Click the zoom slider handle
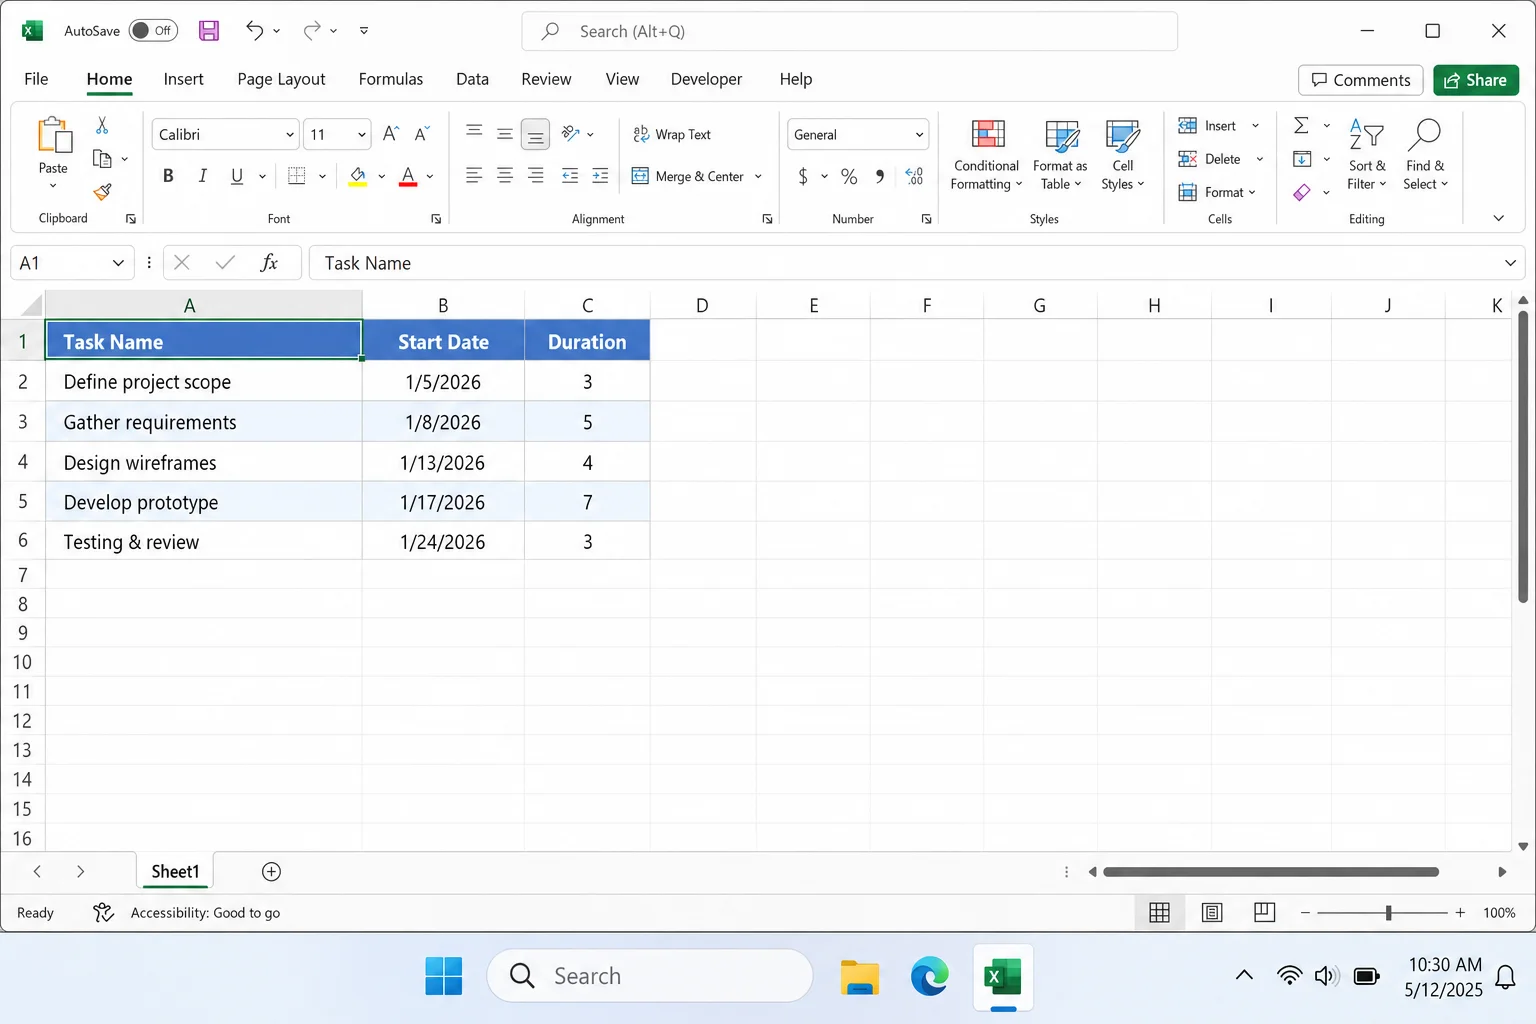 pos(1388,912)
